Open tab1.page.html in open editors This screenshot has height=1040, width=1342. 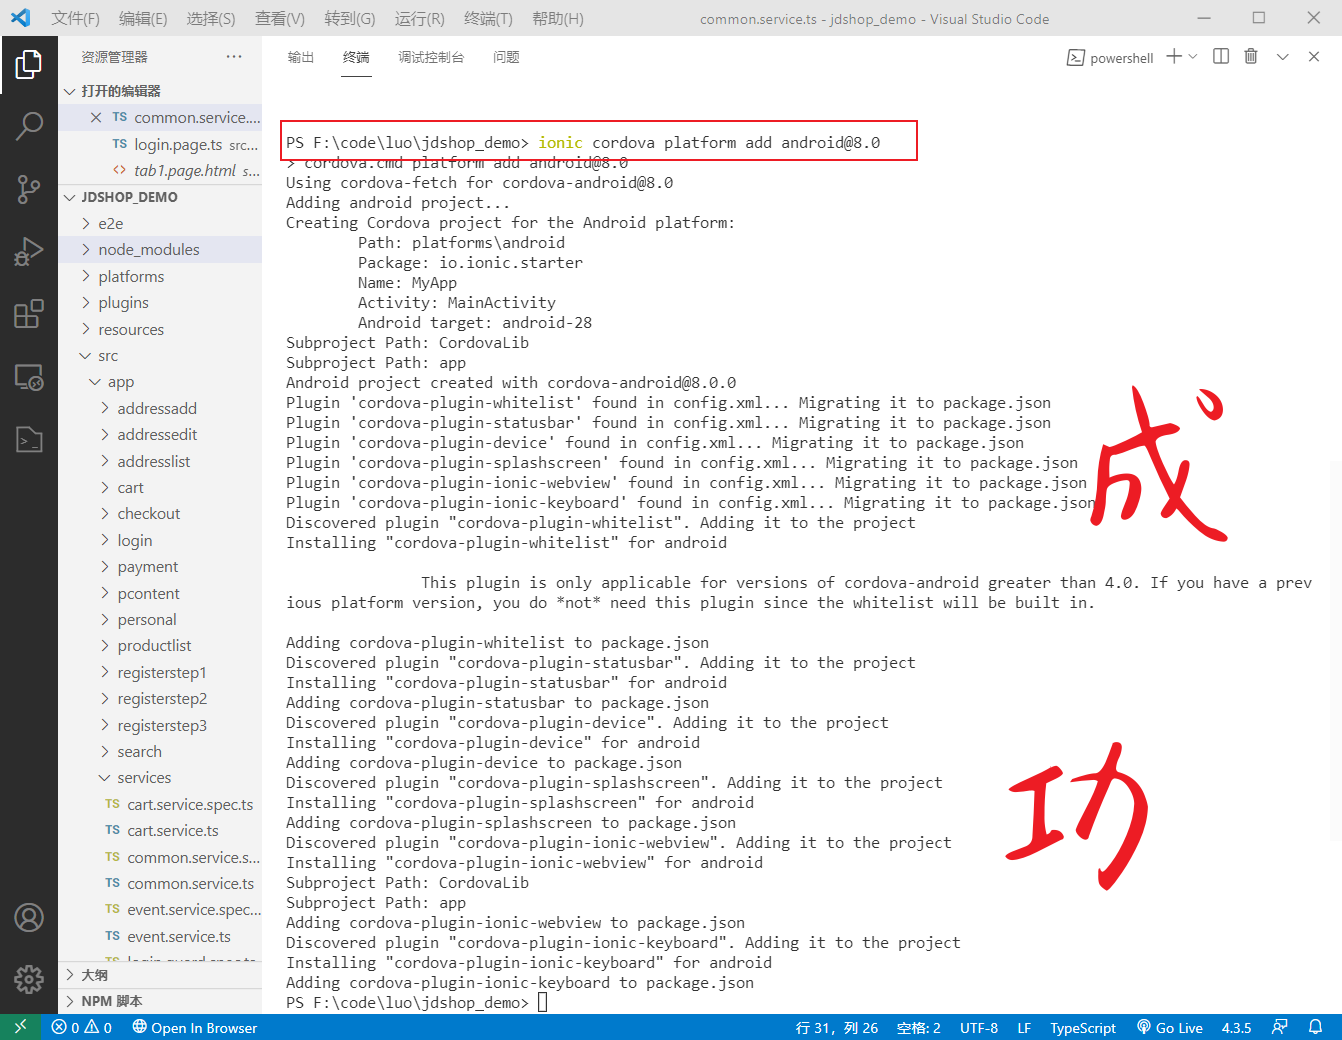[160, 171]
